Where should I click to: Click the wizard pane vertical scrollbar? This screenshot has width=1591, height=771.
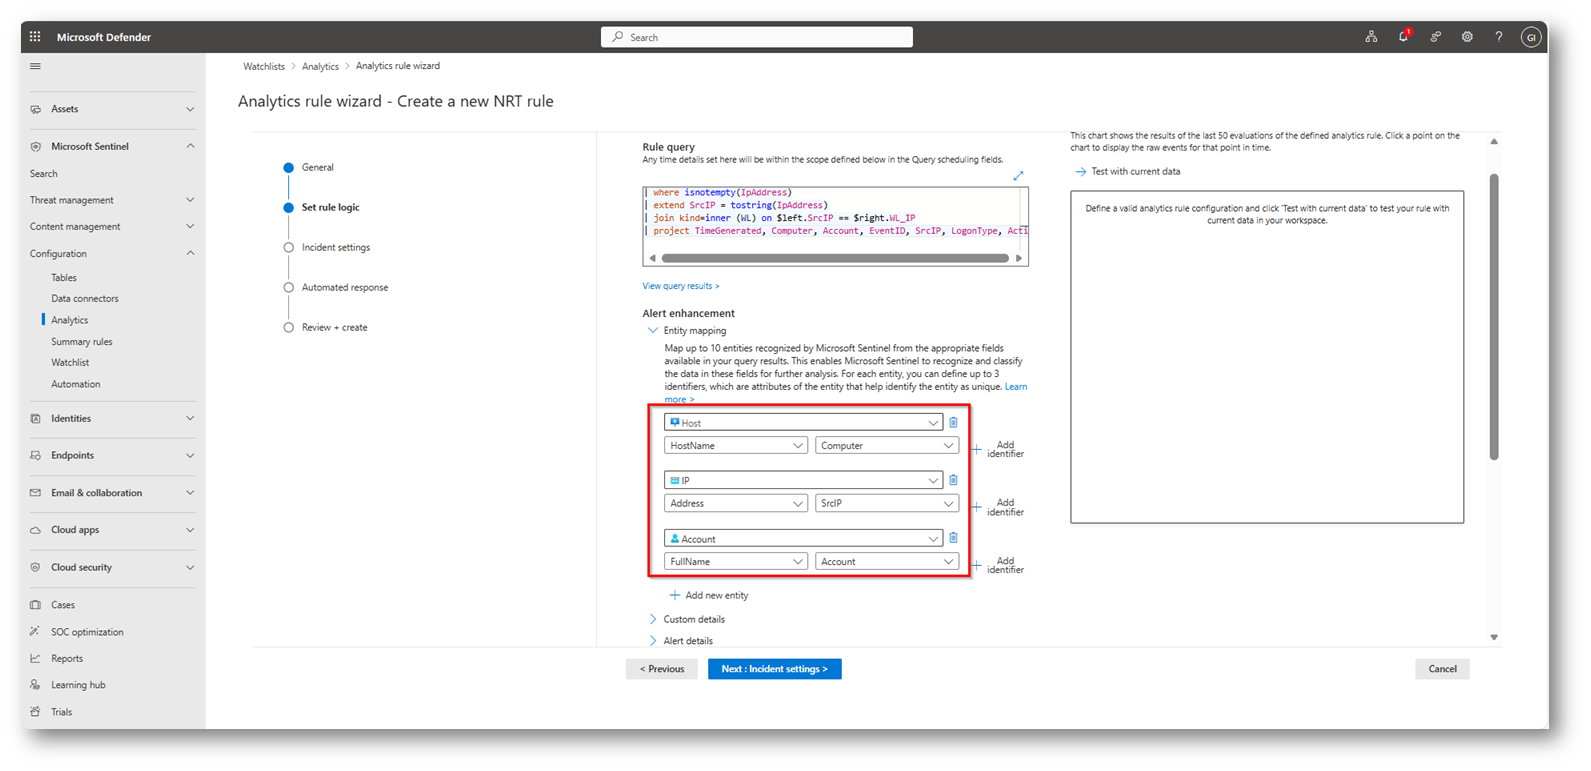1494,317
